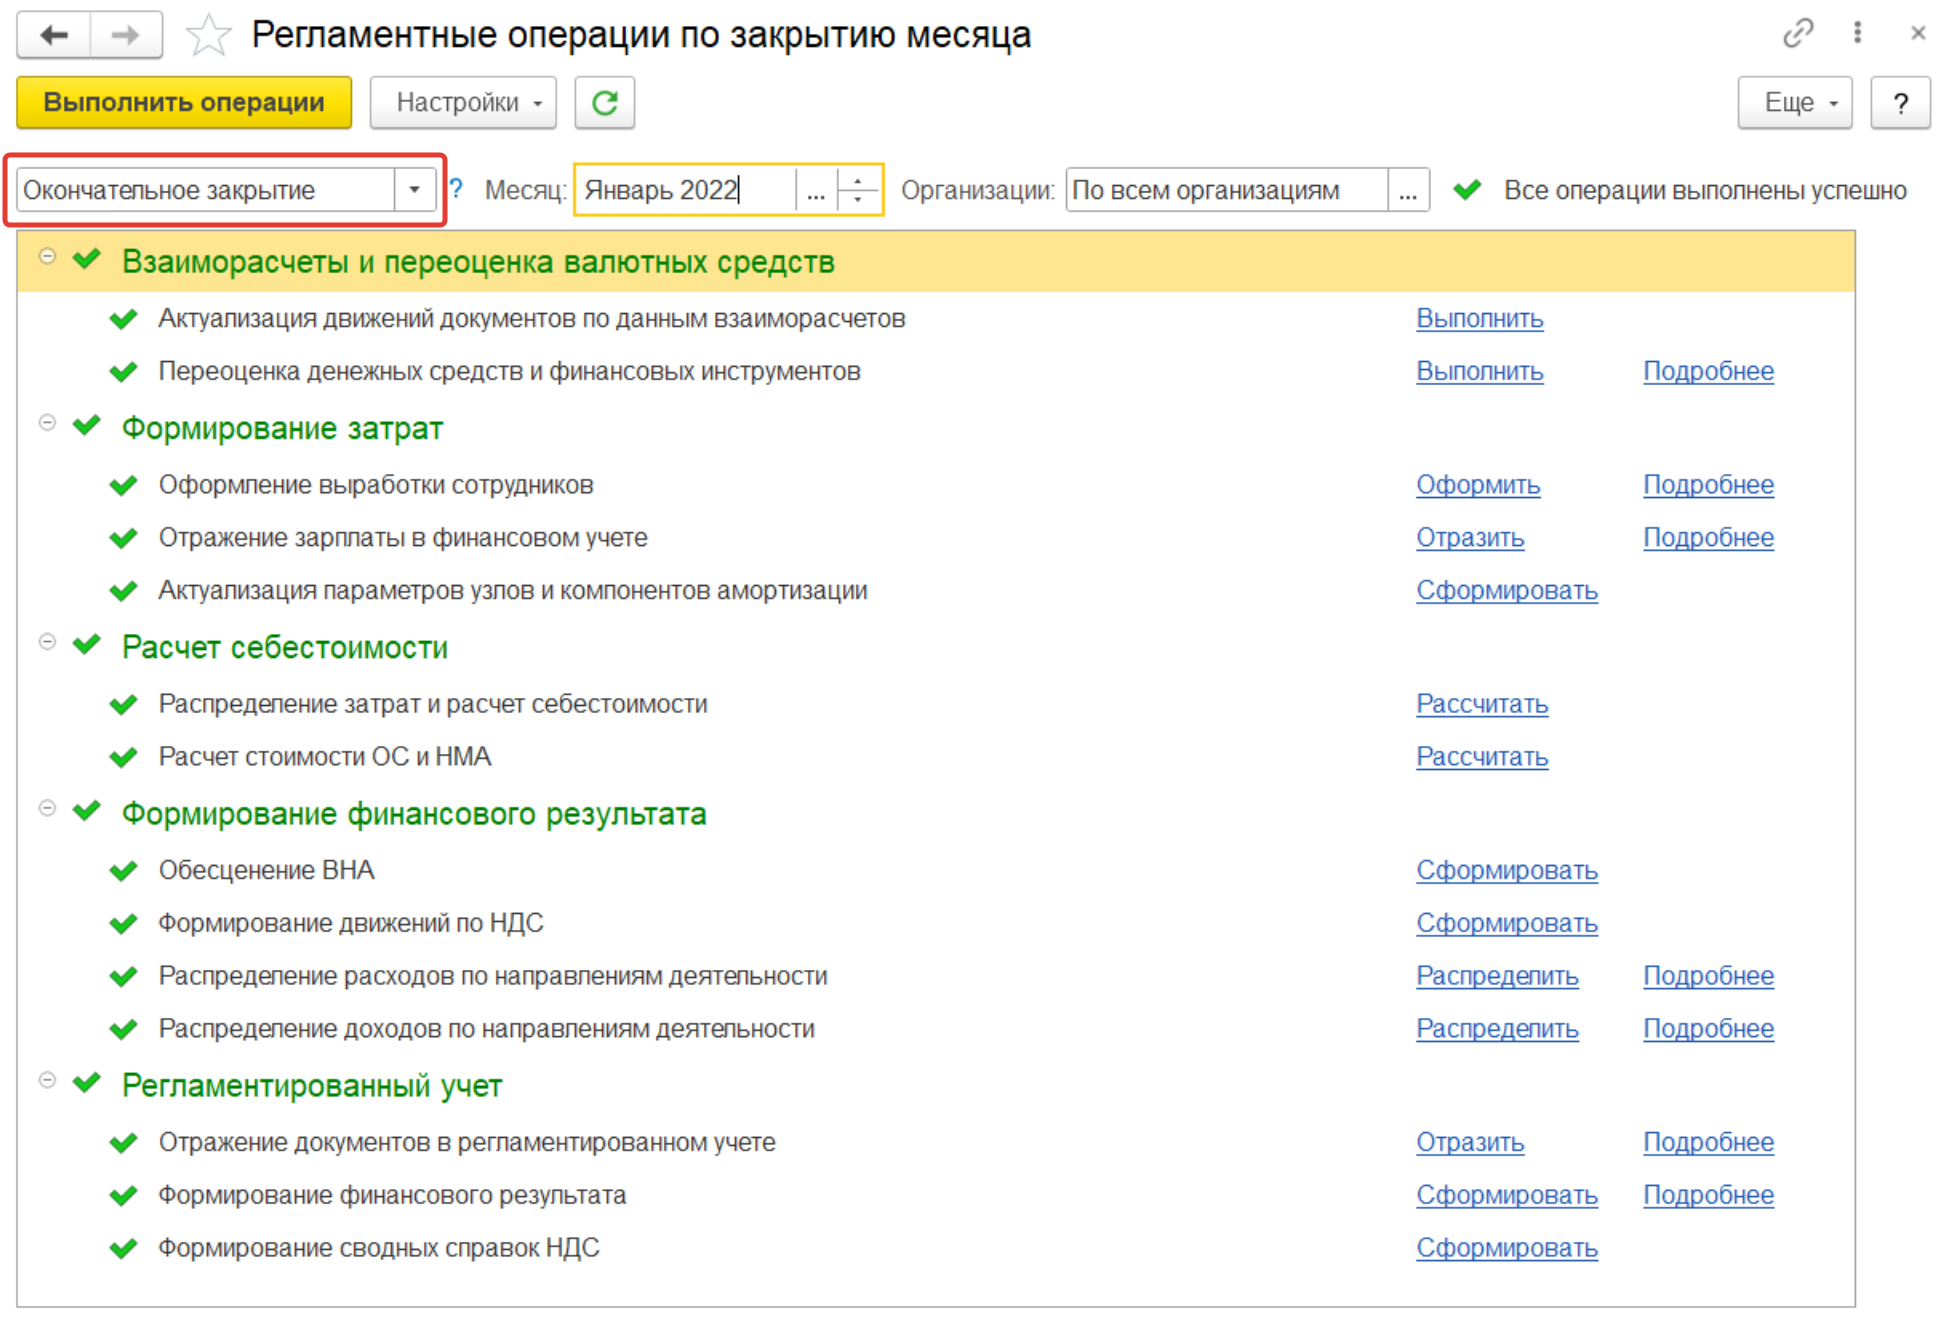Screen dimensions: 1955x1324
Task: Click the back navigation arrow
Action: [x=54, y=36]
